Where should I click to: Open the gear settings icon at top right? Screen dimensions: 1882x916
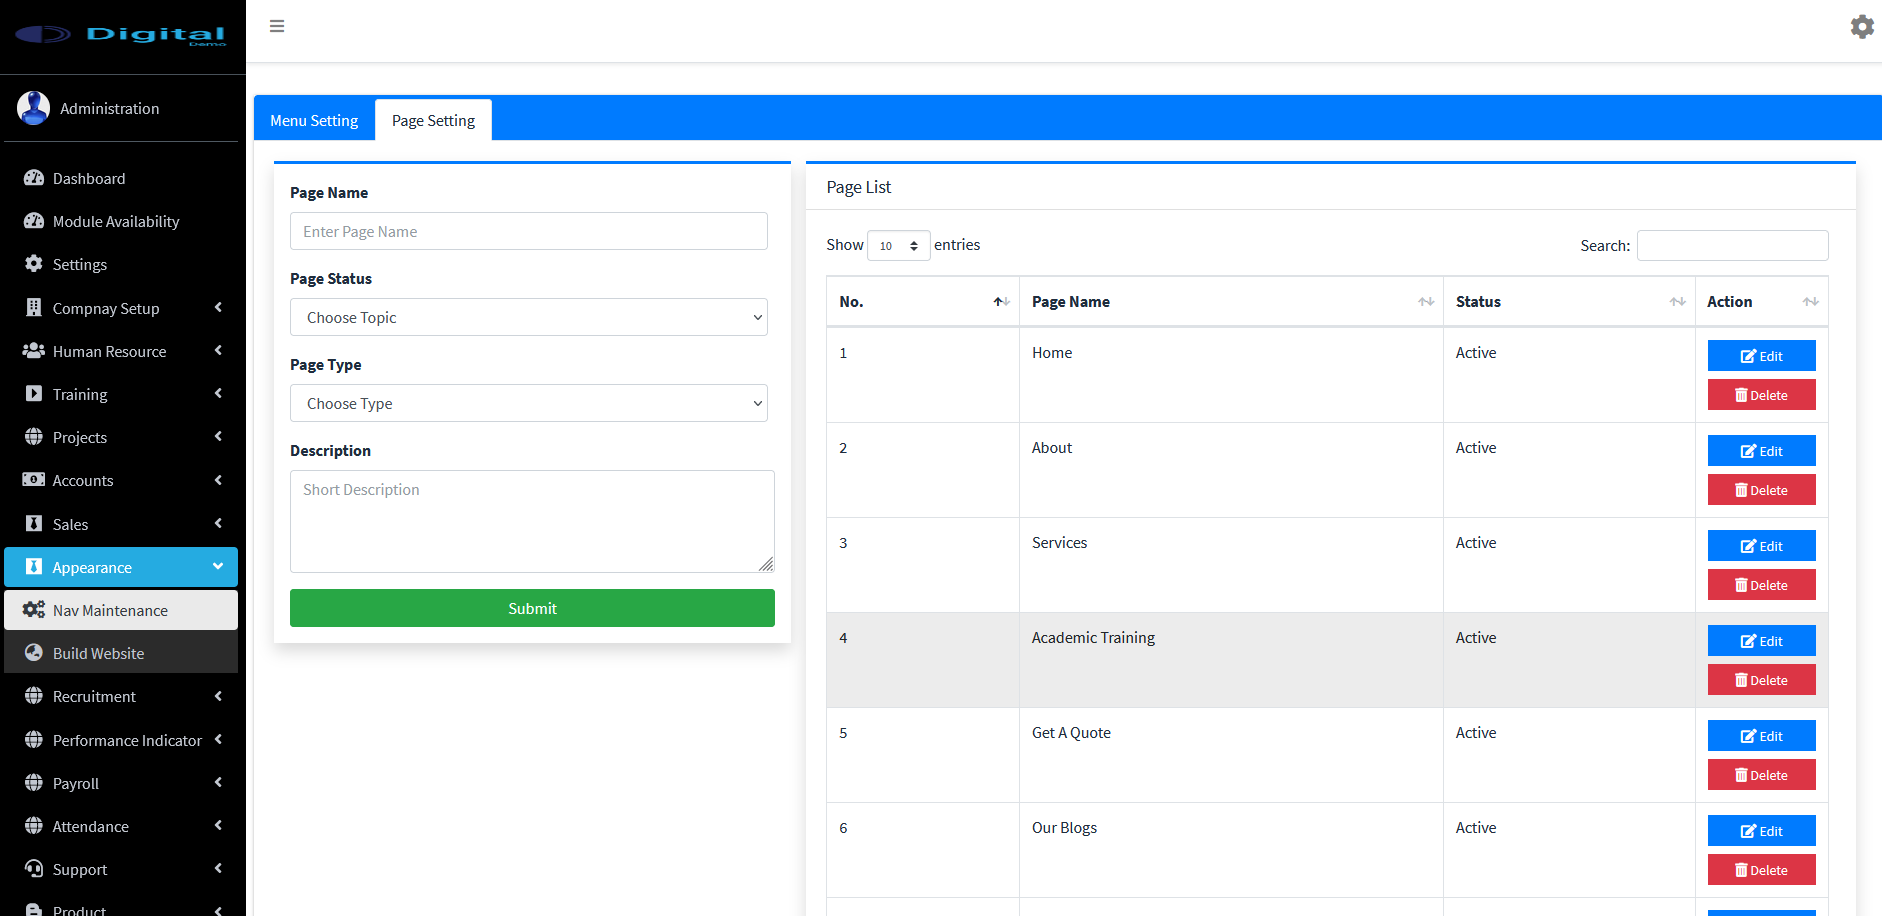[1861, 27]
